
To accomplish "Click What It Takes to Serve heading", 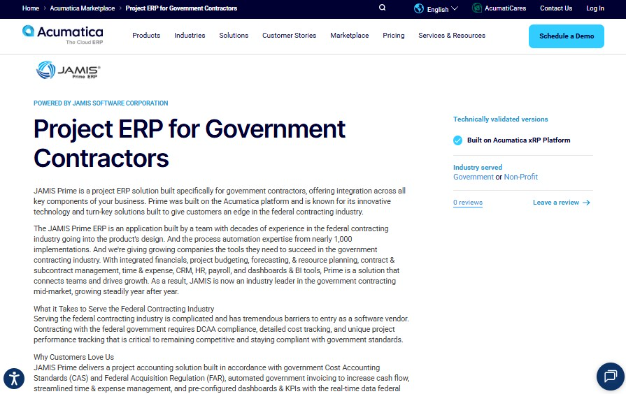I will pyautogui.click(x=124, y=309).
